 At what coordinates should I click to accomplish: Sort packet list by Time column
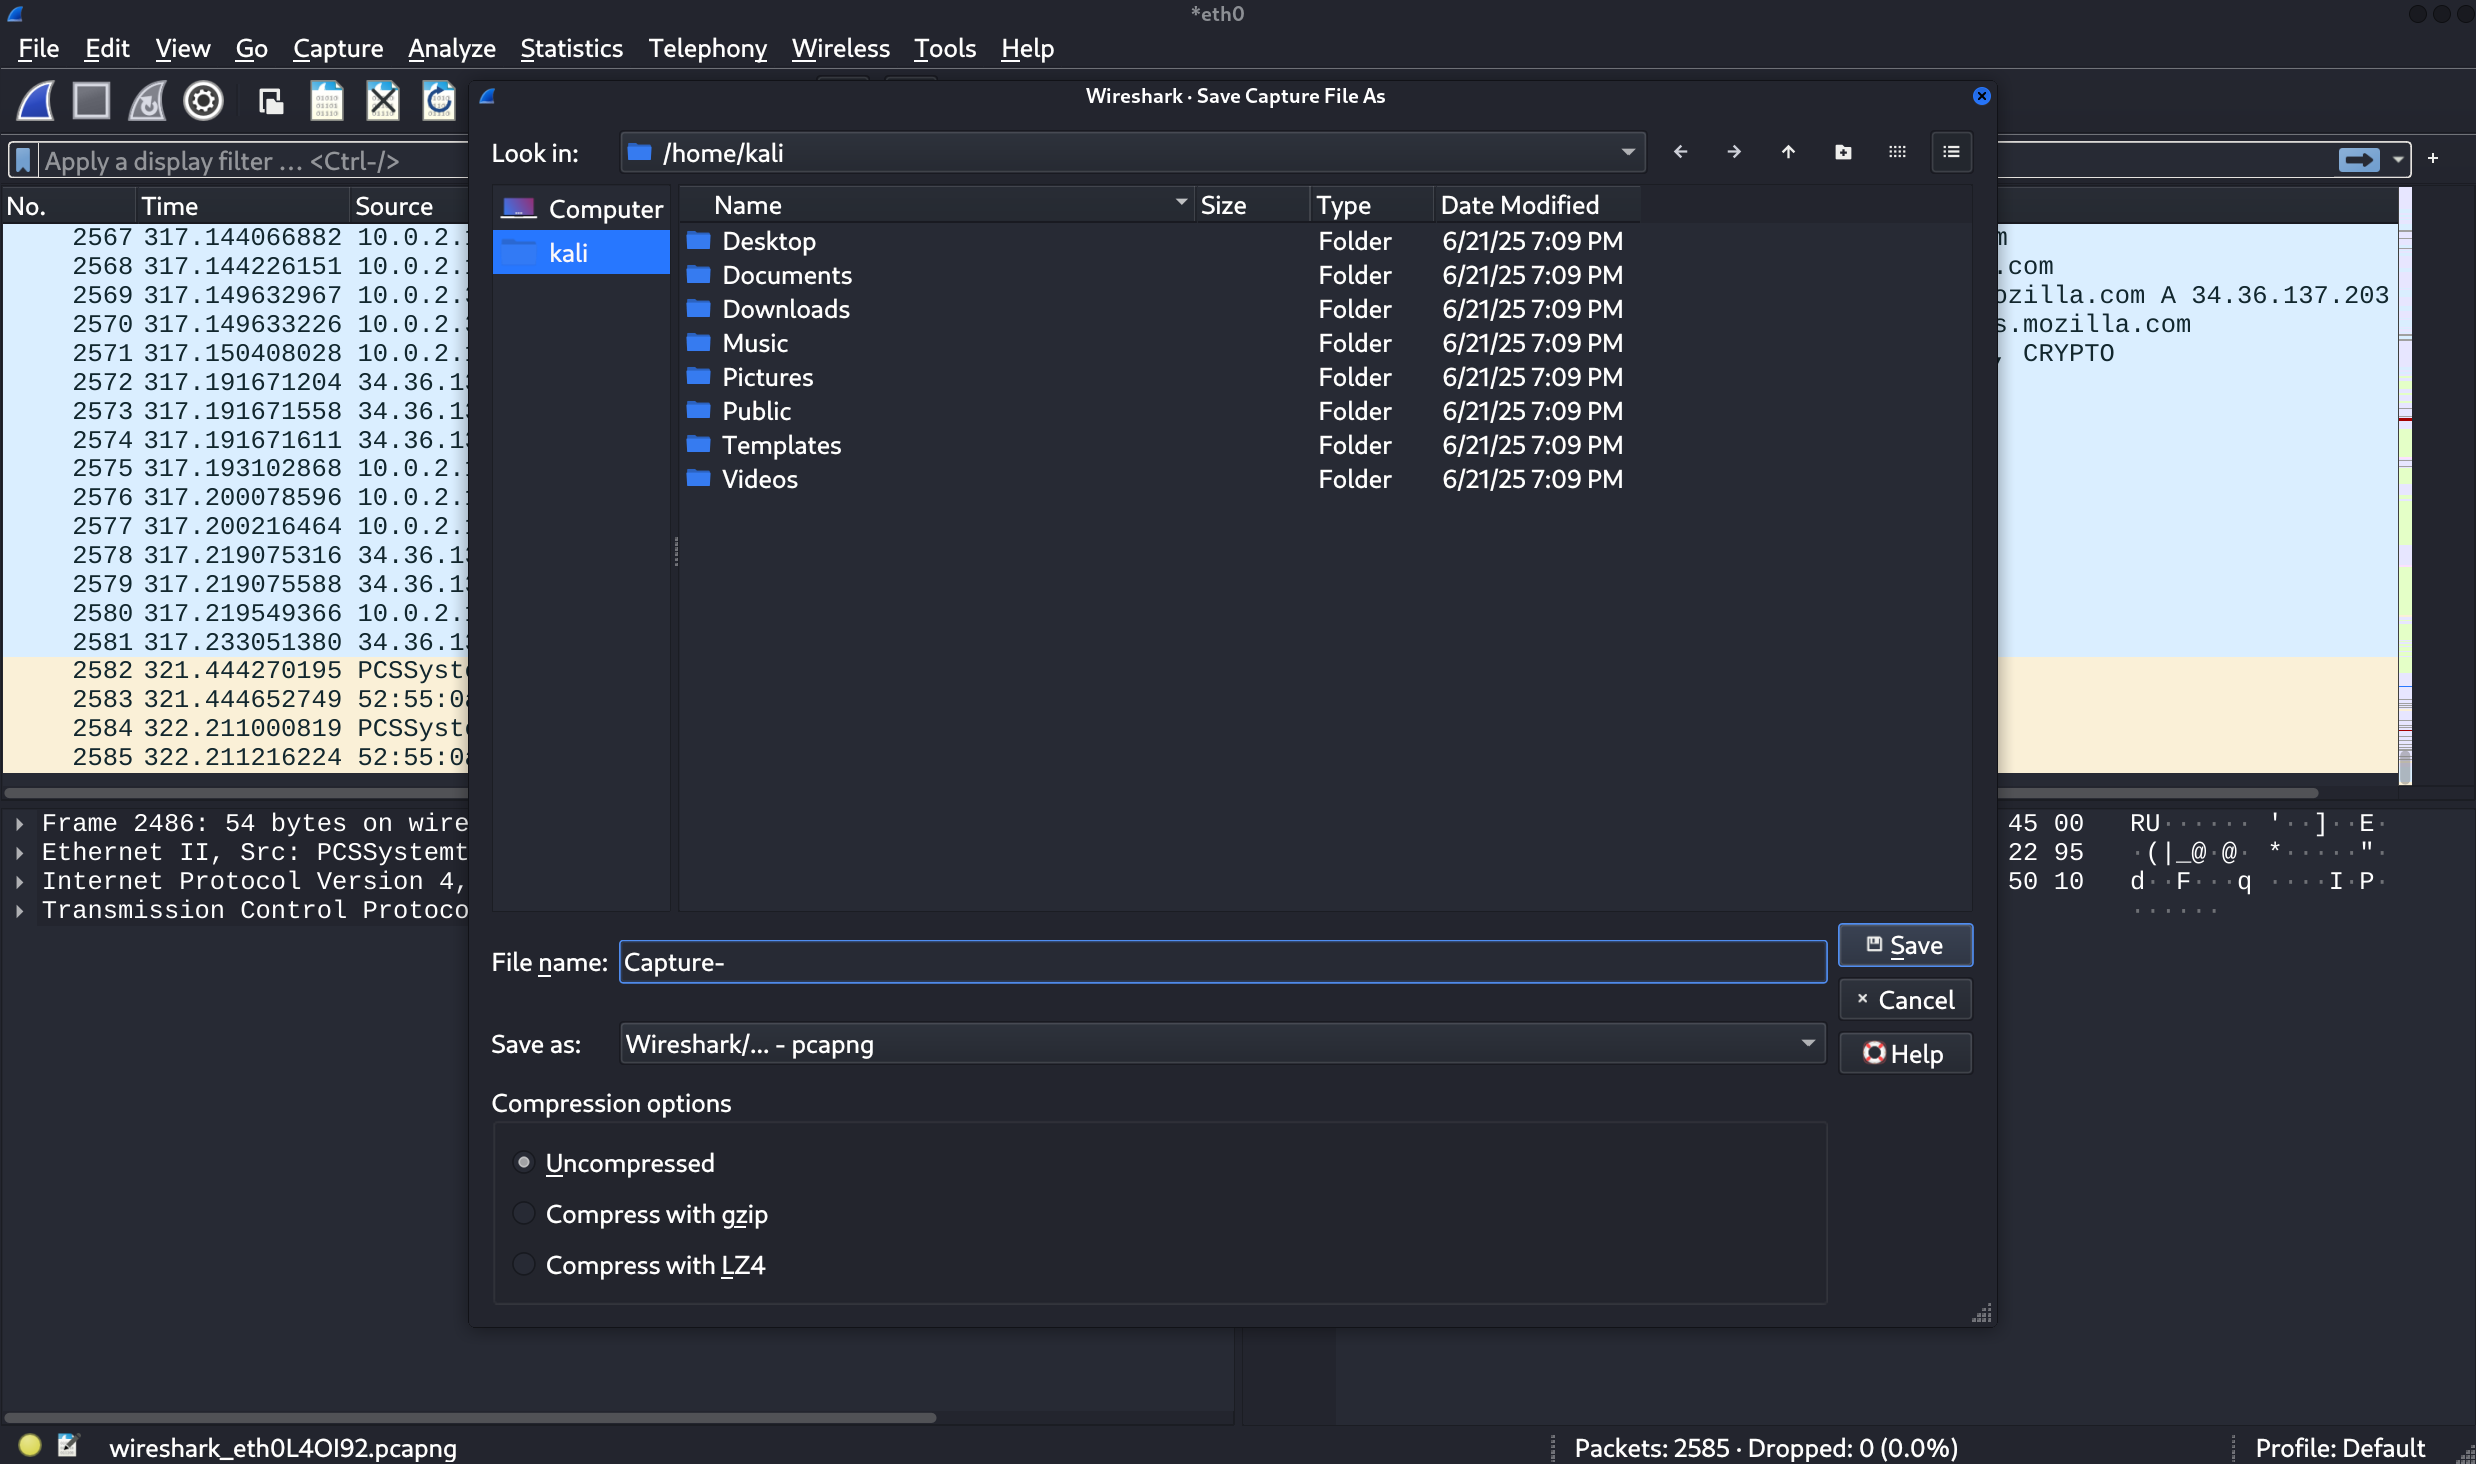[x=243, y=206]
